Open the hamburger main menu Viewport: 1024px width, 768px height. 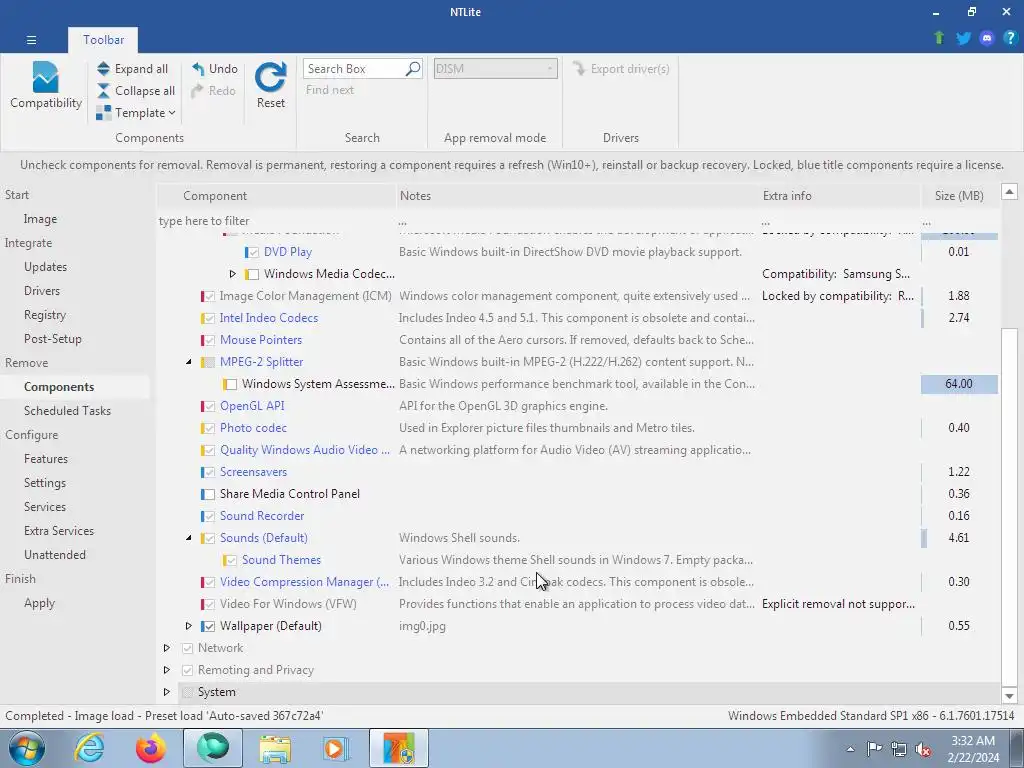(x=31, y=40)
